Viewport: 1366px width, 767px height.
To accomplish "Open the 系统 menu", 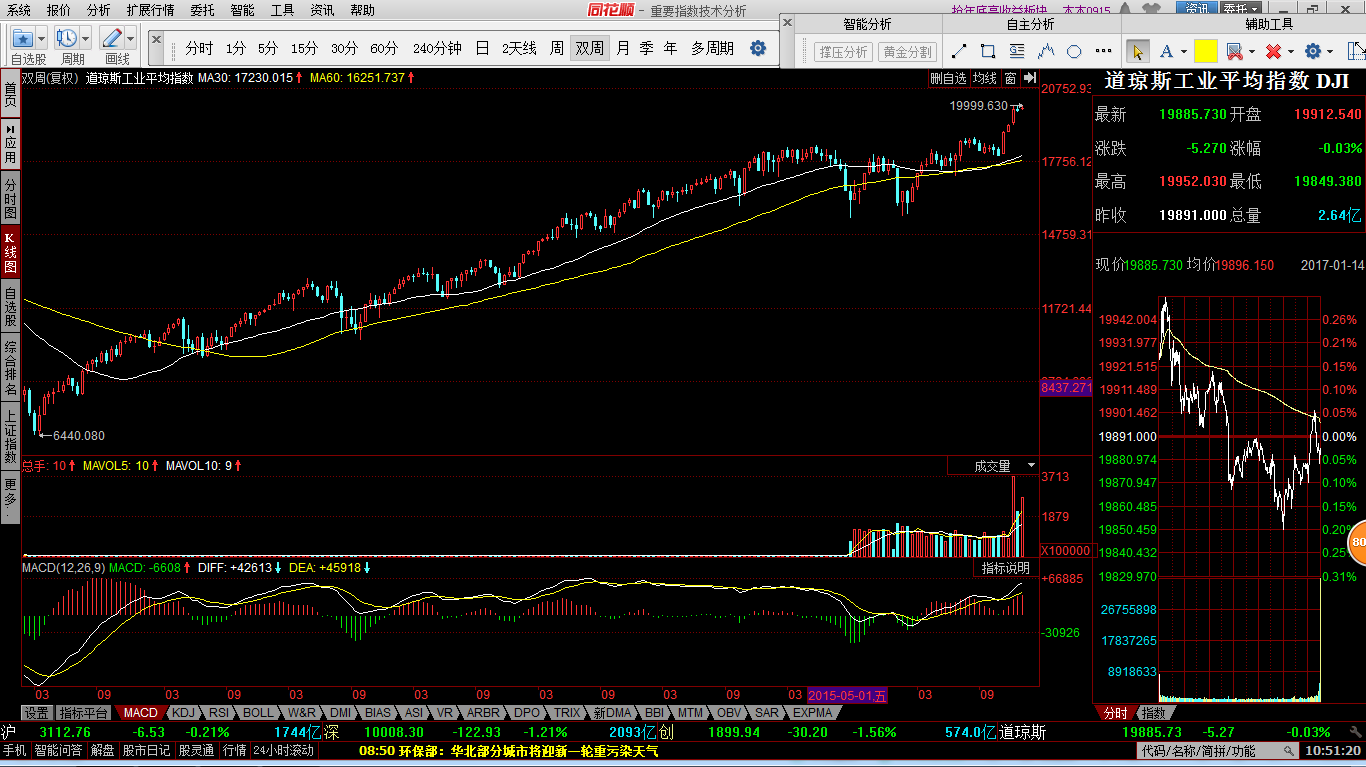I will click(18, 10).
